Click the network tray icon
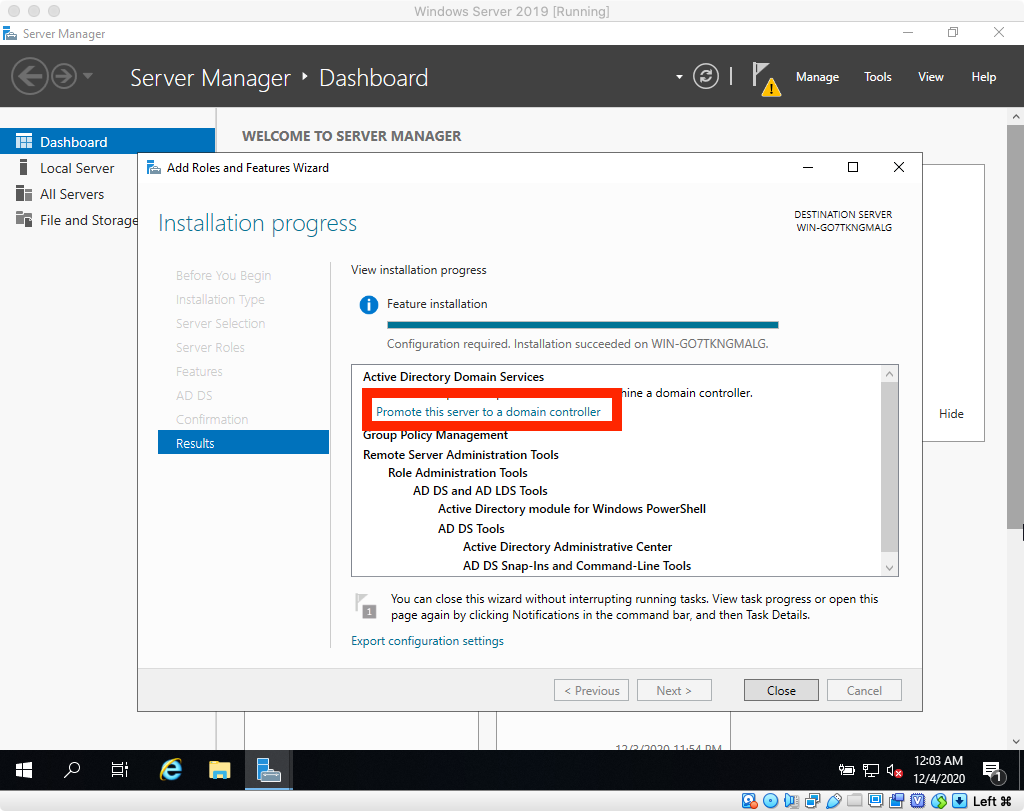Viewport: 1024px width, 811px height. [871, 771]
